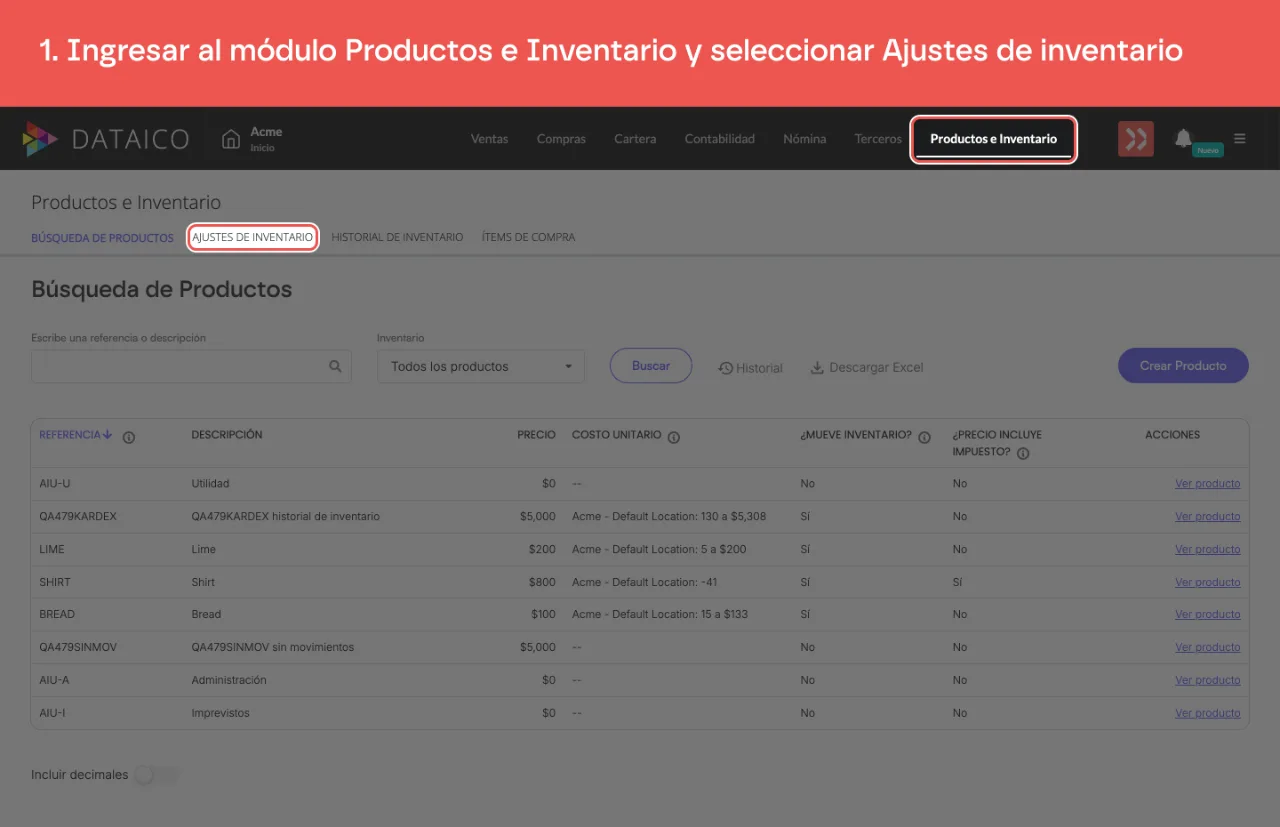This screenshot has width=1280, height=827.
Task: Open Ver producto for LIME
Action: click(1207, 549)
